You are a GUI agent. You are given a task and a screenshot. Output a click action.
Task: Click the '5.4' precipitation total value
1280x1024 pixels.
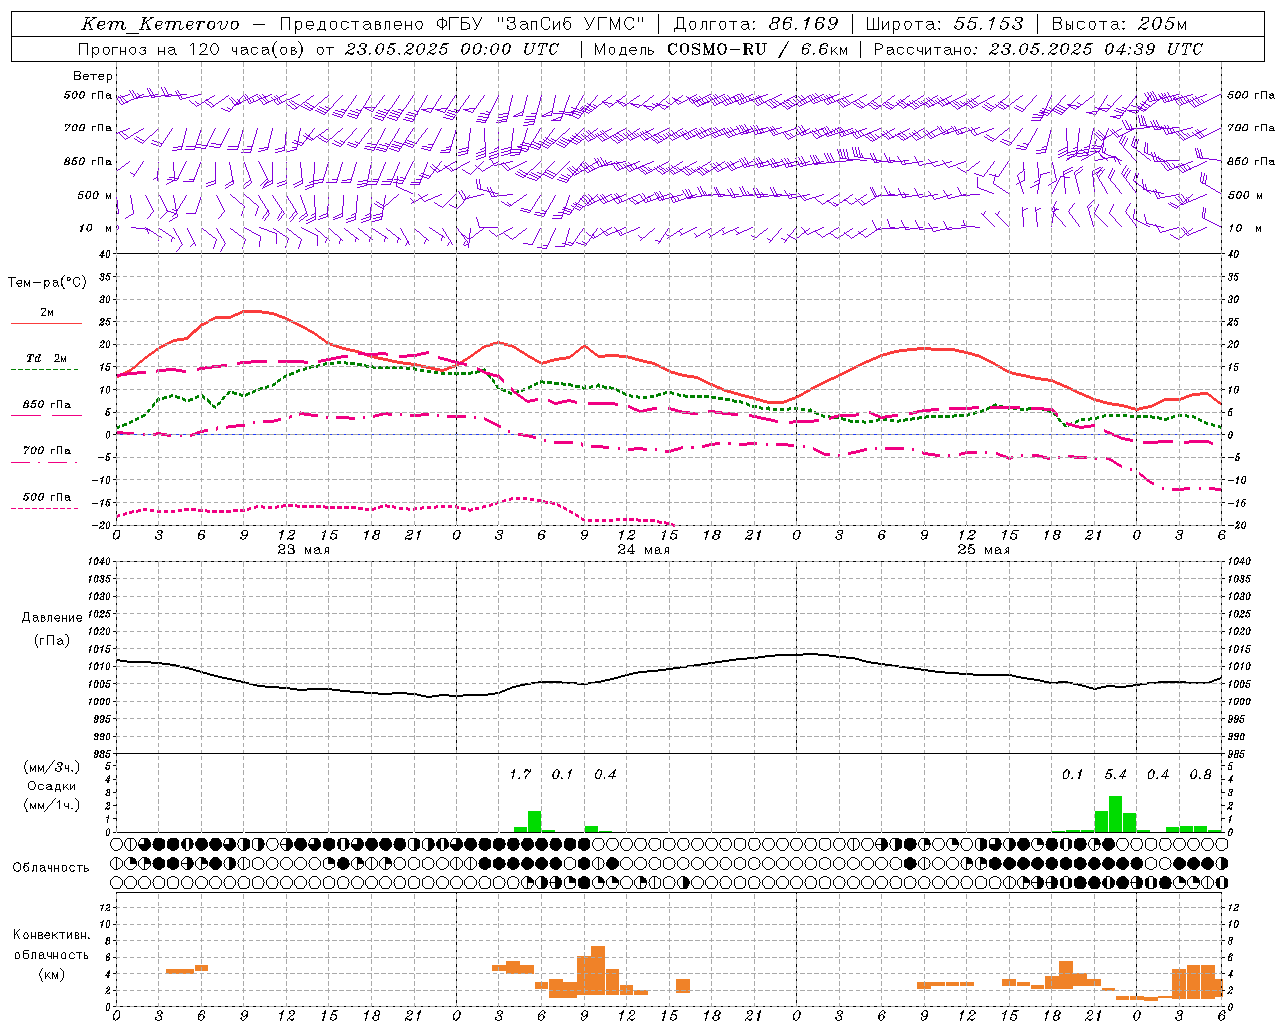(1115, 775)
